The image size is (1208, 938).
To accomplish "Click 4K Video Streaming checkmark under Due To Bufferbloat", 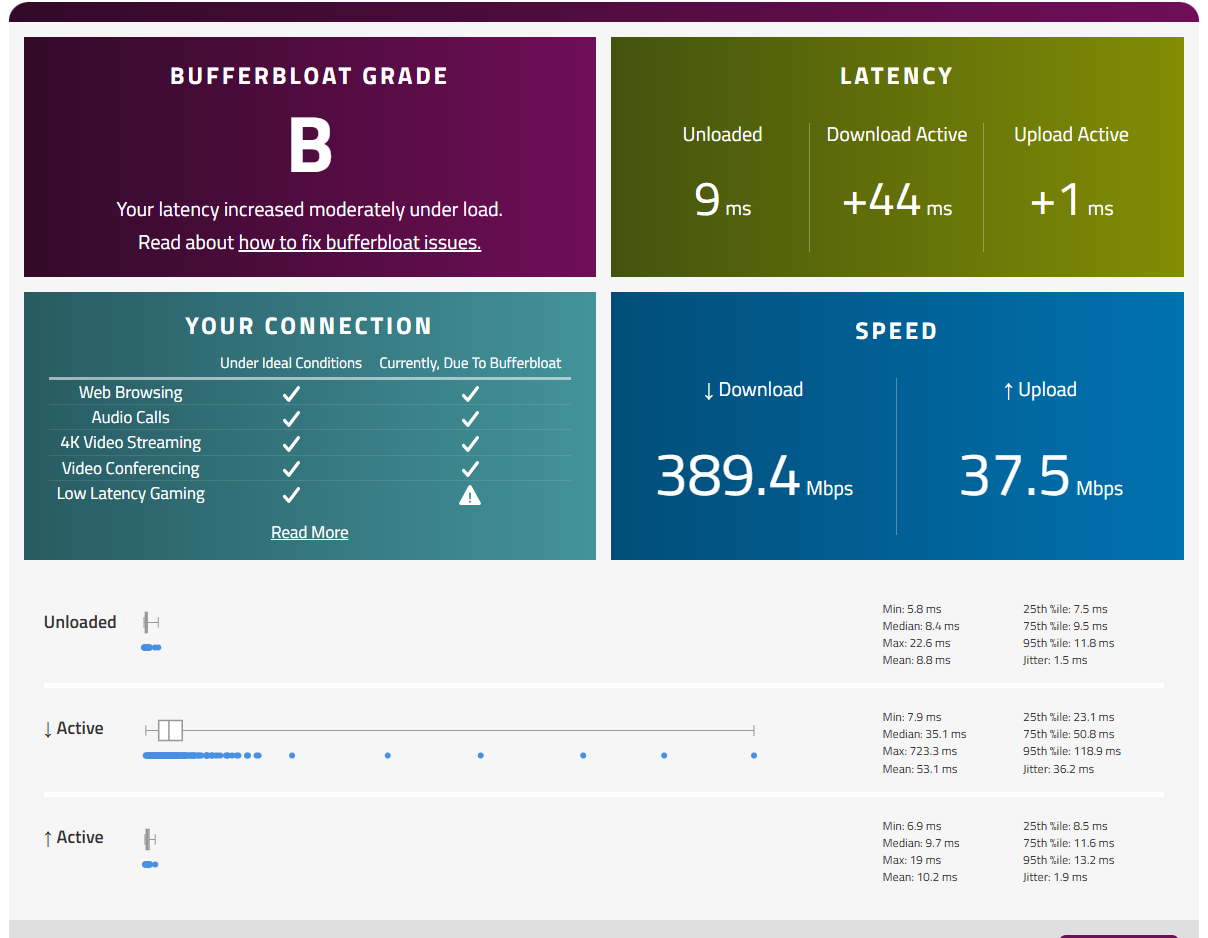I will point(470,443).
